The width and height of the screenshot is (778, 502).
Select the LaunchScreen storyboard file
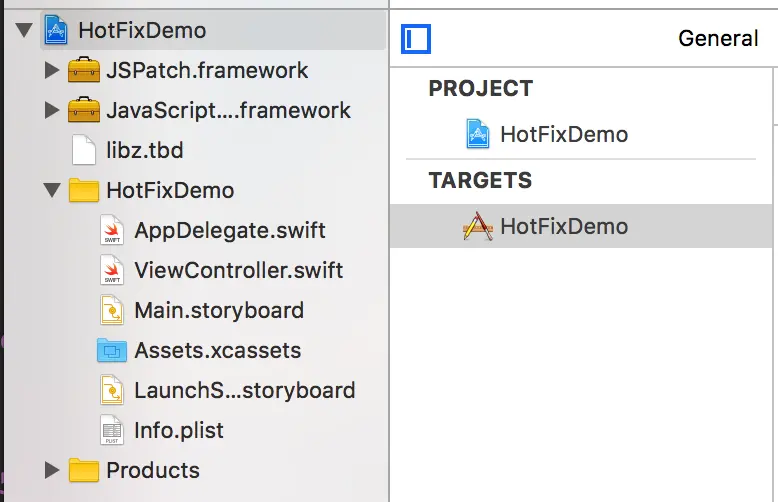[x=244, y=391]
